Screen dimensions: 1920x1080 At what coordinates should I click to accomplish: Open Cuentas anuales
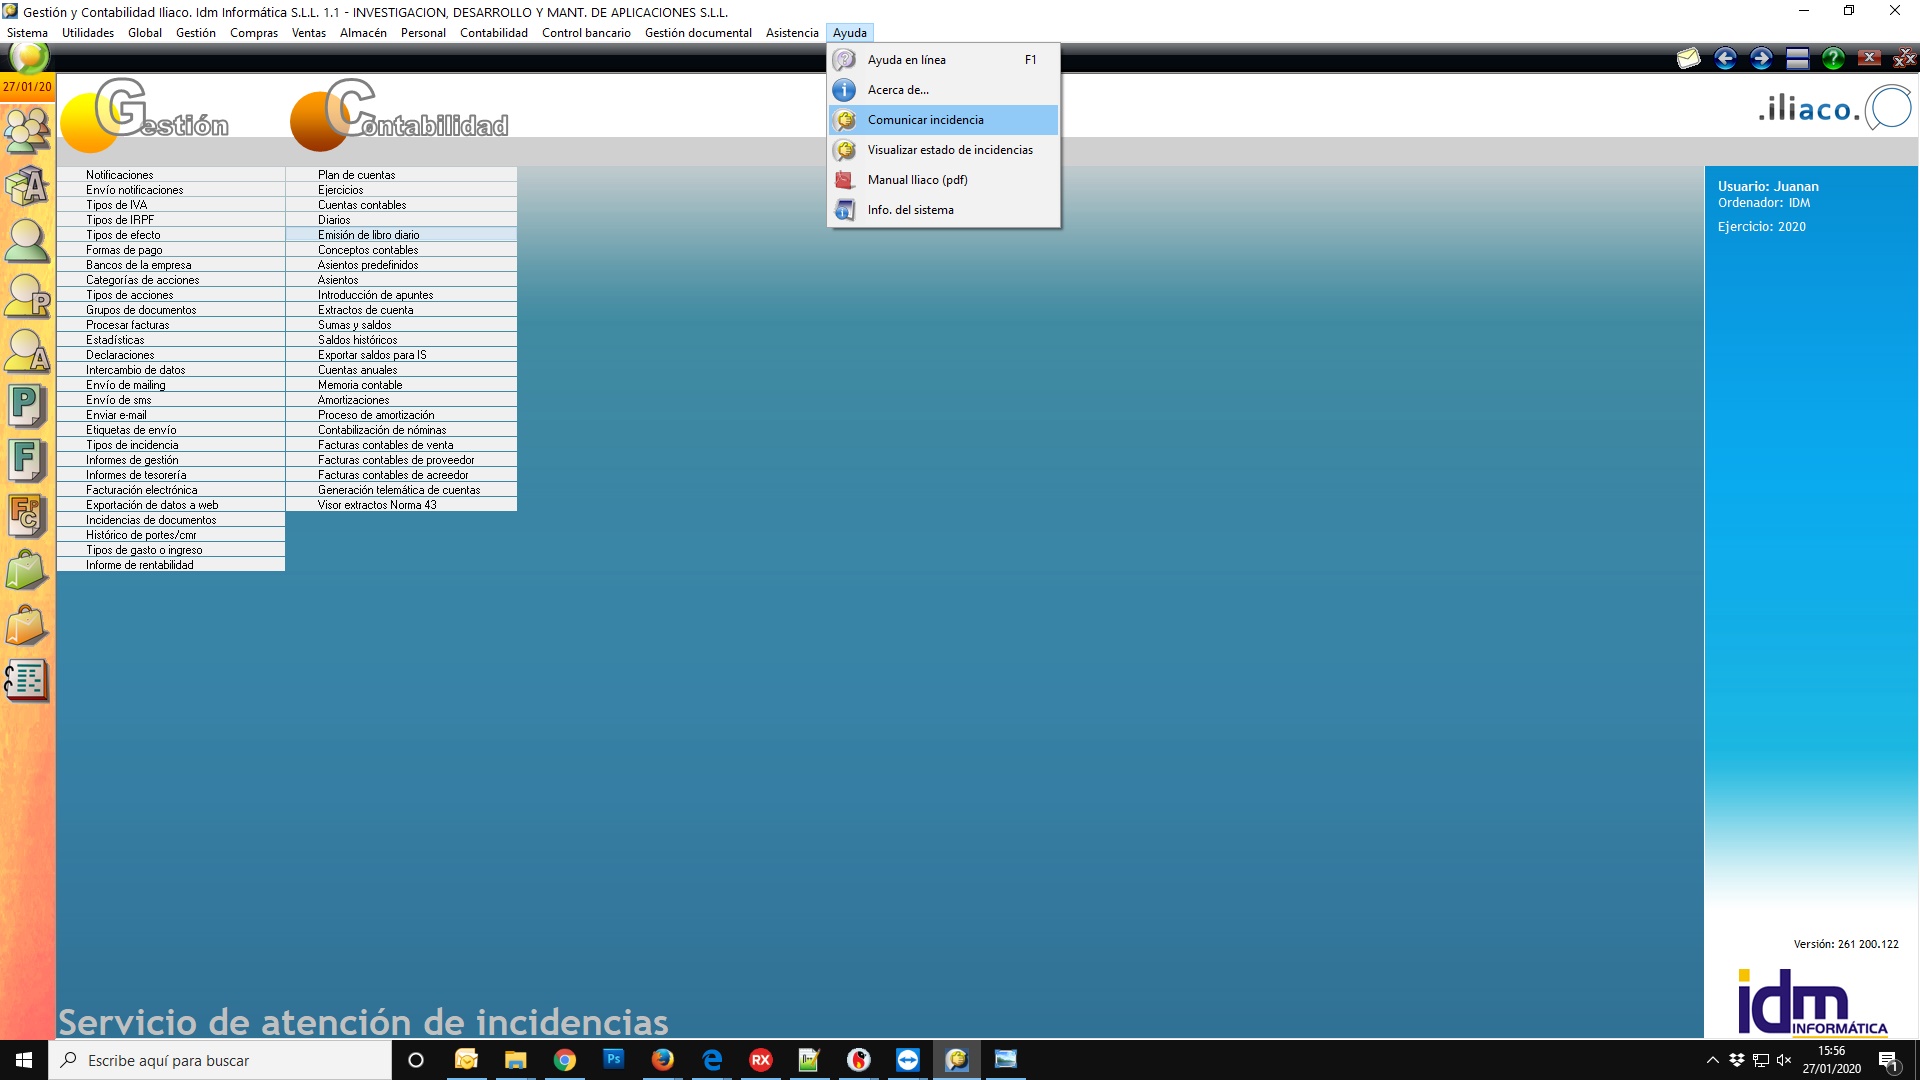[401, 370]
